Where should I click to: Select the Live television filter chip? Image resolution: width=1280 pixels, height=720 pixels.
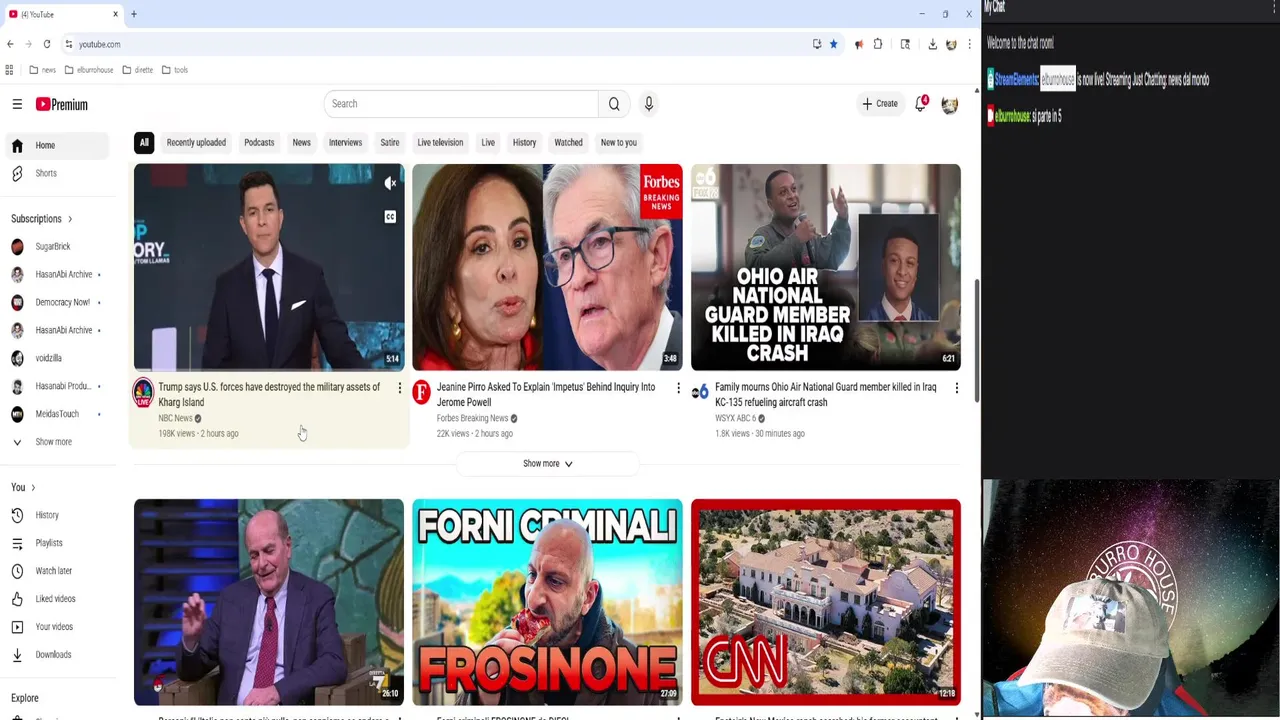[x=440, y=142]
